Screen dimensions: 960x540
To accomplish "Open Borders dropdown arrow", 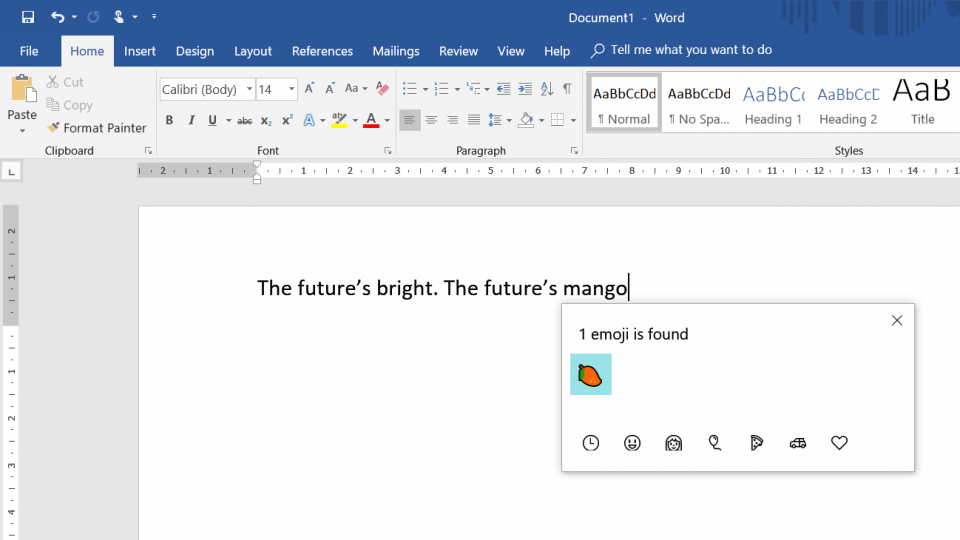I will coord(573,121).
